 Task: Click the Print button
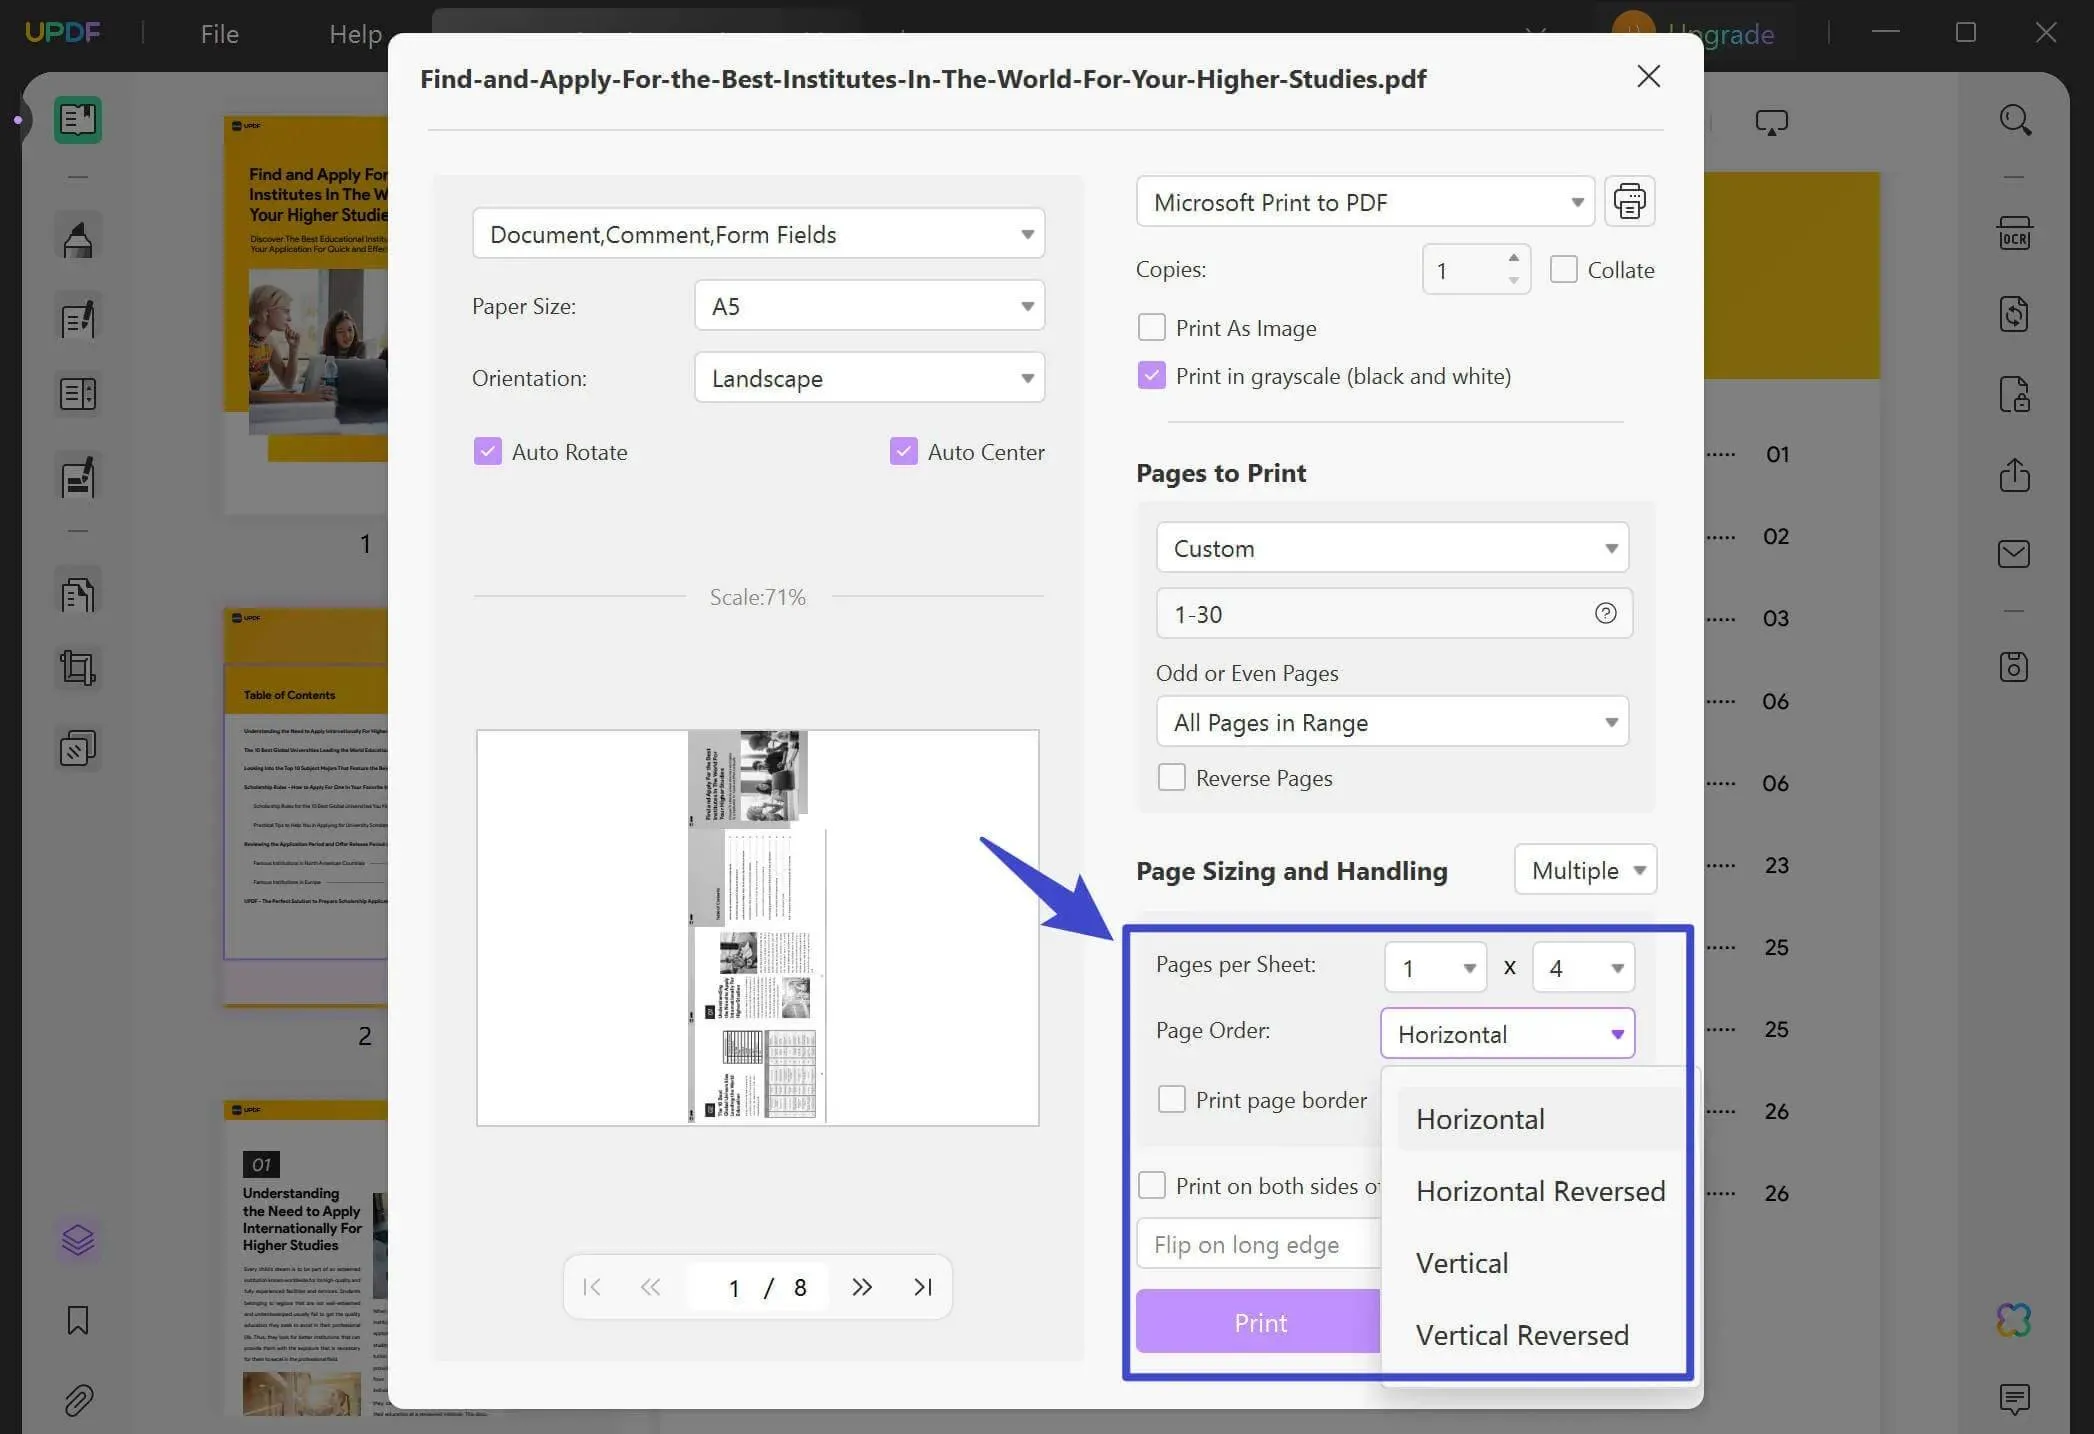pos(1257,1321)
